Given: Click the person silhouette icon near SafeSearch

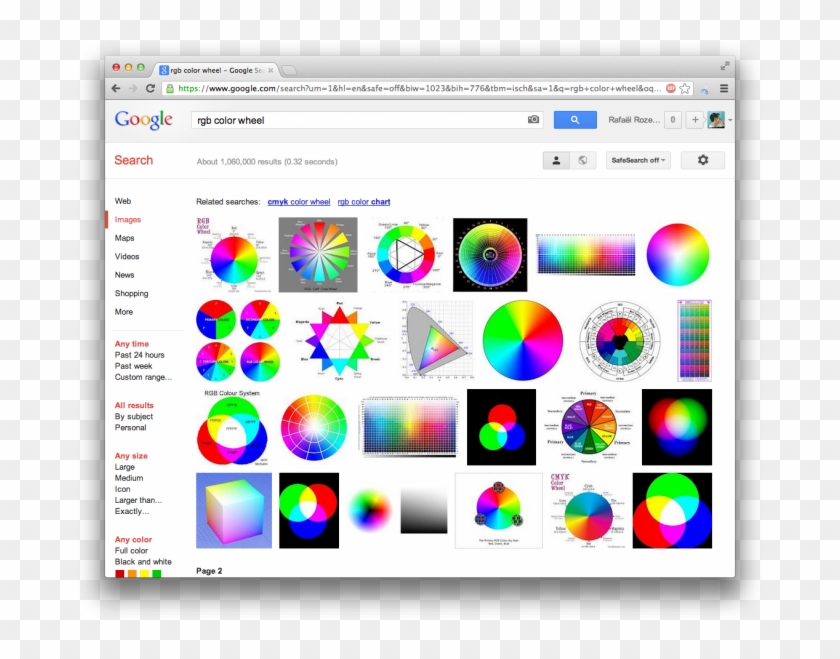Looking at the screenshot, I should 556,159.
